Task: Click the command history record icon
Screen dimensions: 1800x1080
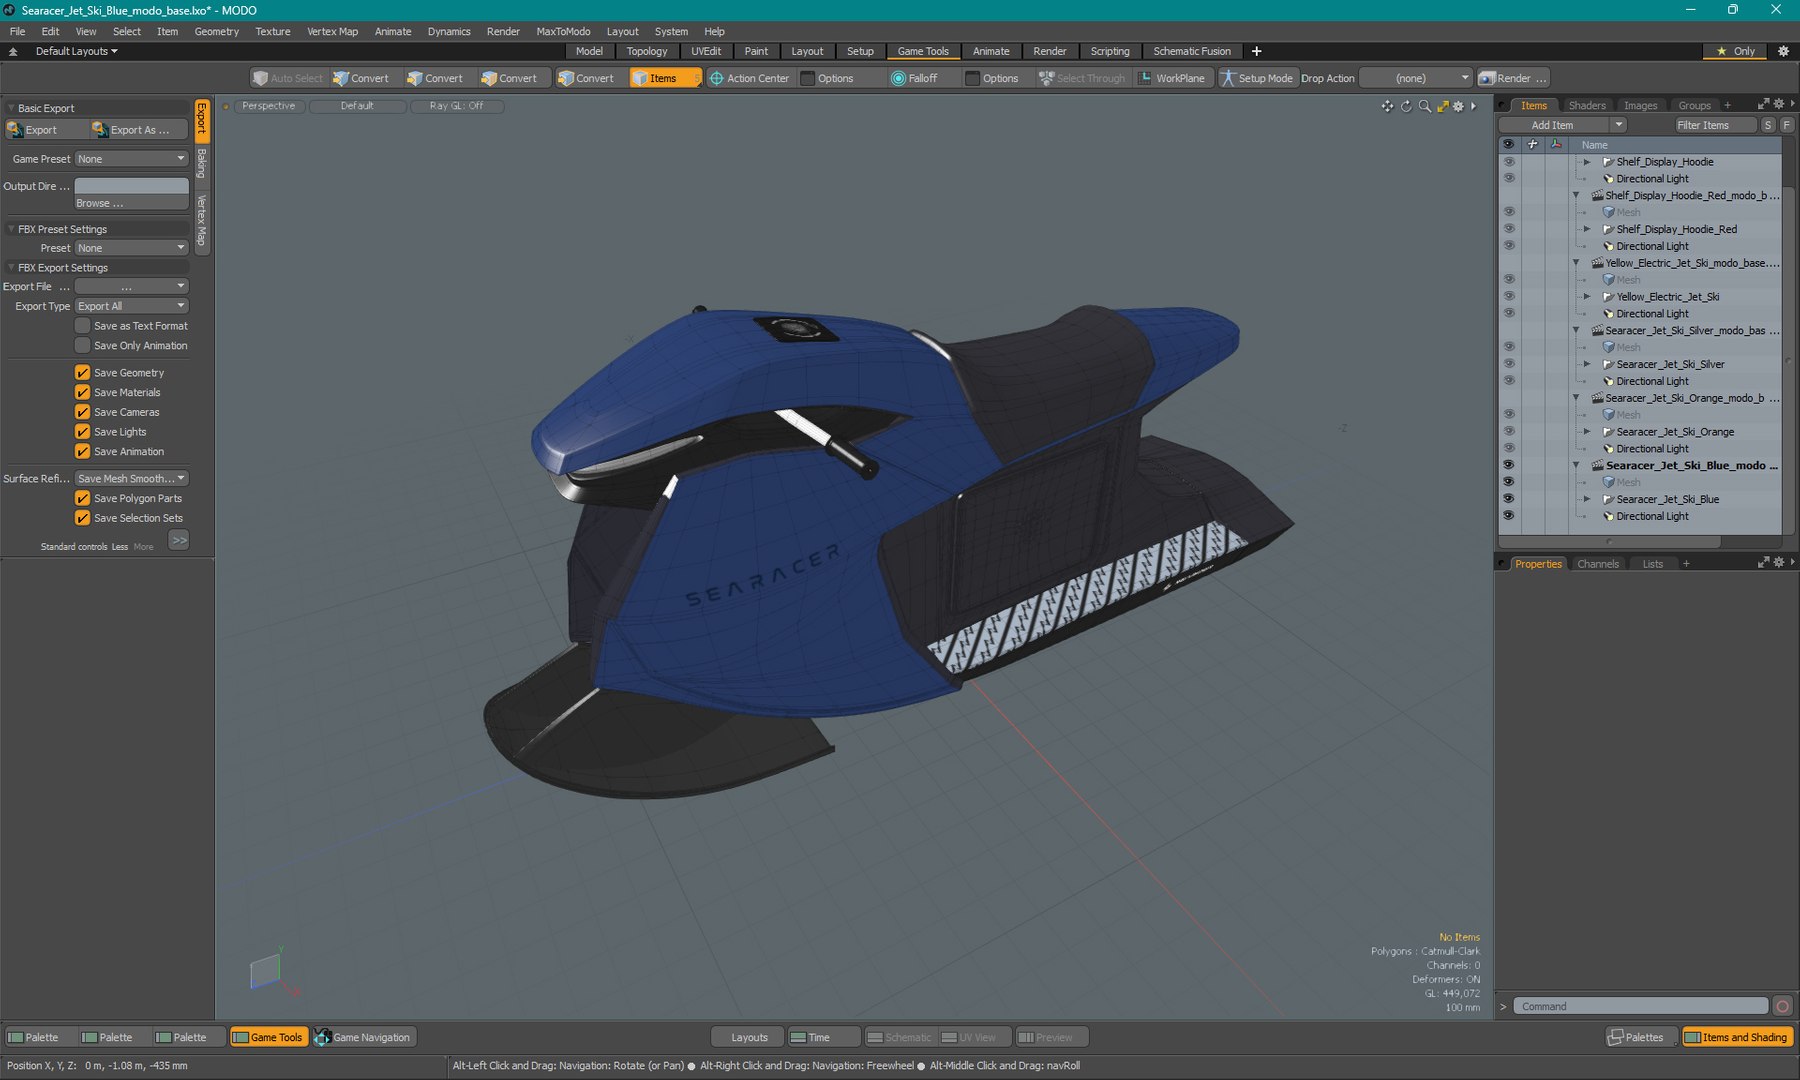Action: point(1782,1006)
